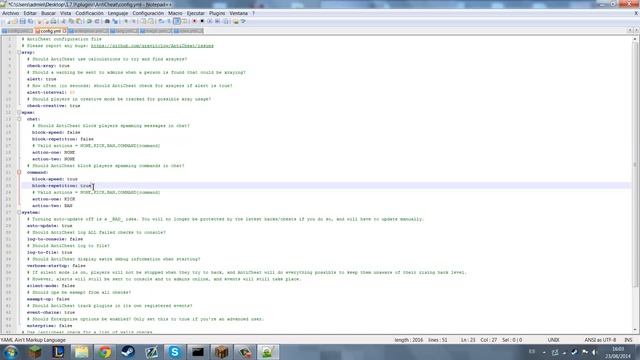640x360 pixels.
Task: Click the 'silent-mode: false' line
Action: (51, 286)
